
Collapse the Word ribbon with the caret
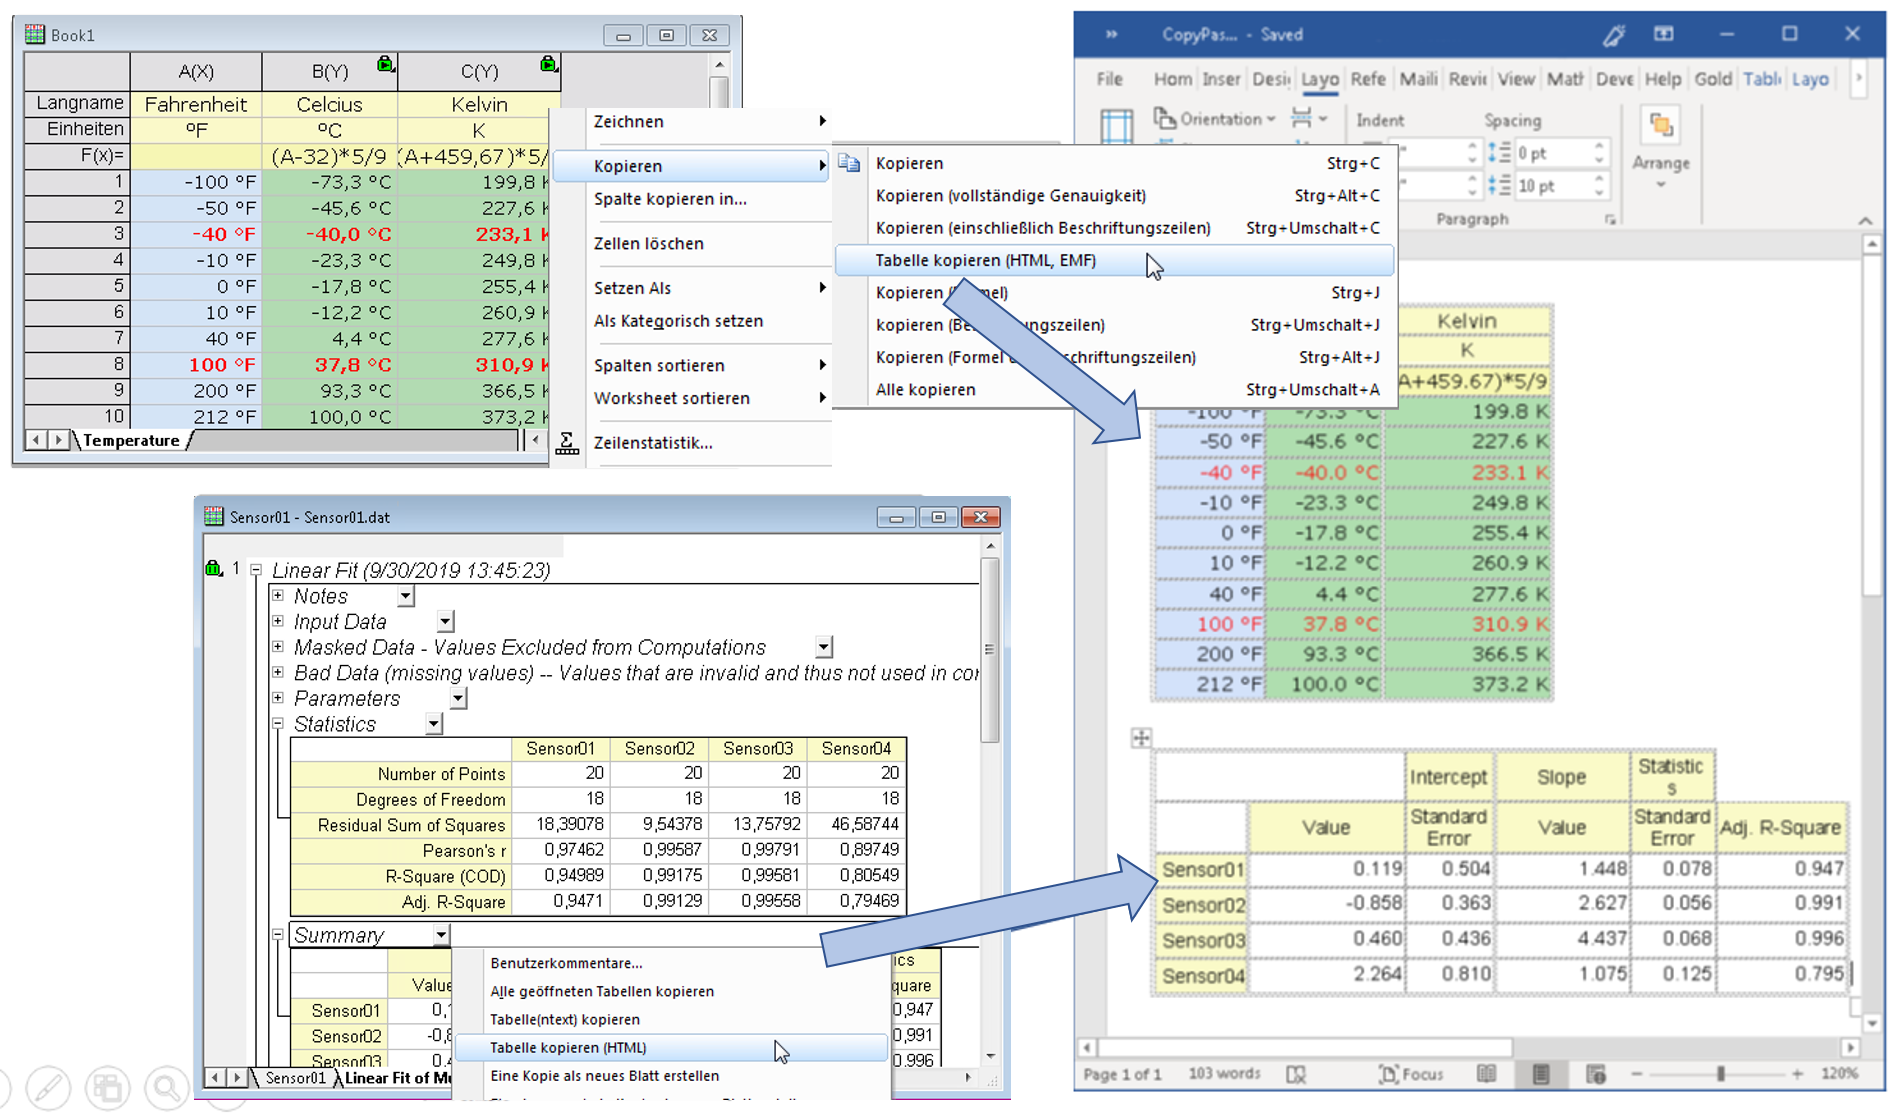1865,221
